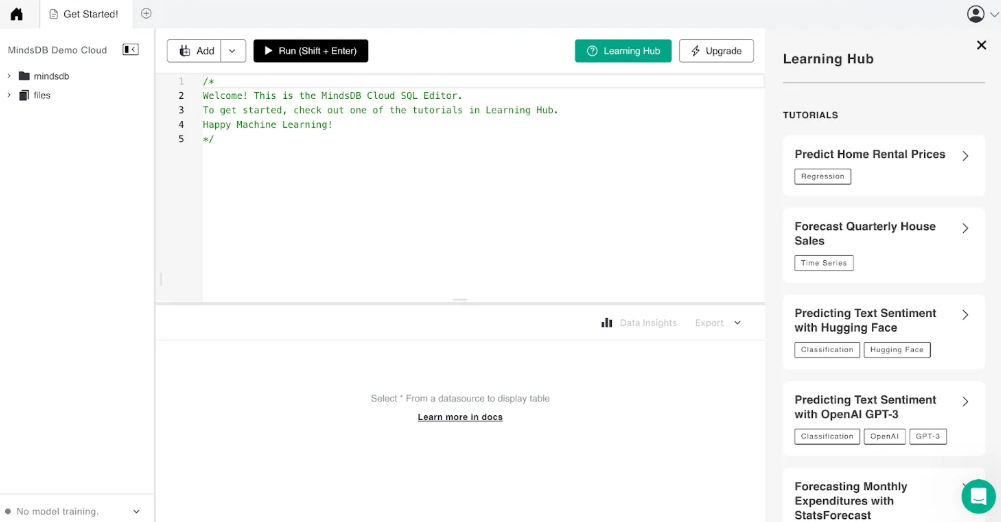Image resolution: width=1001 pixels, height=522 pixels.
Task: Expand chevron for Predict Home Rental Prices
Action: [965, 156]
